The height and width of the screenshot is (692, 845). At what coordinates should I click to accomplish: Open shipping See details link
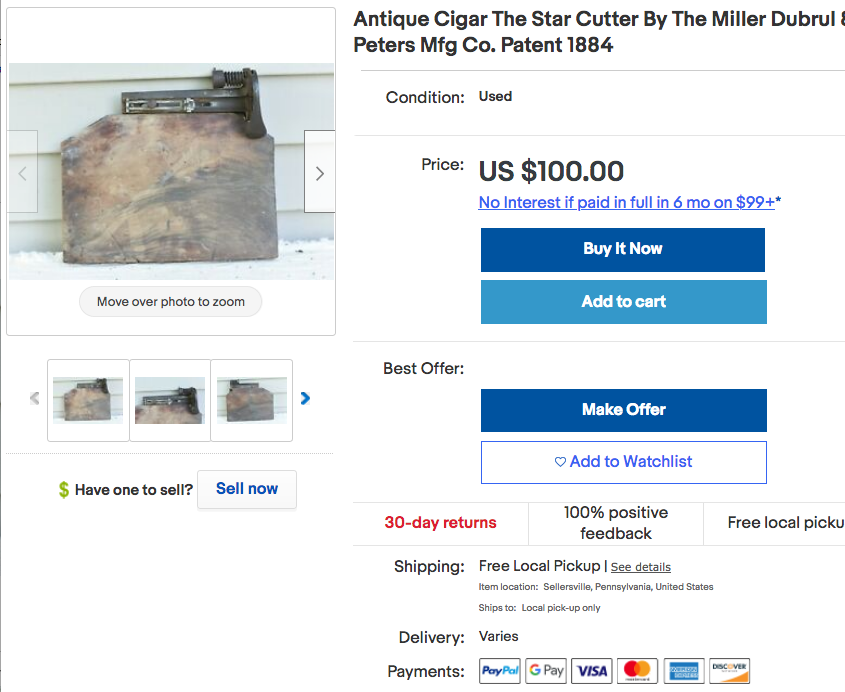641,567
